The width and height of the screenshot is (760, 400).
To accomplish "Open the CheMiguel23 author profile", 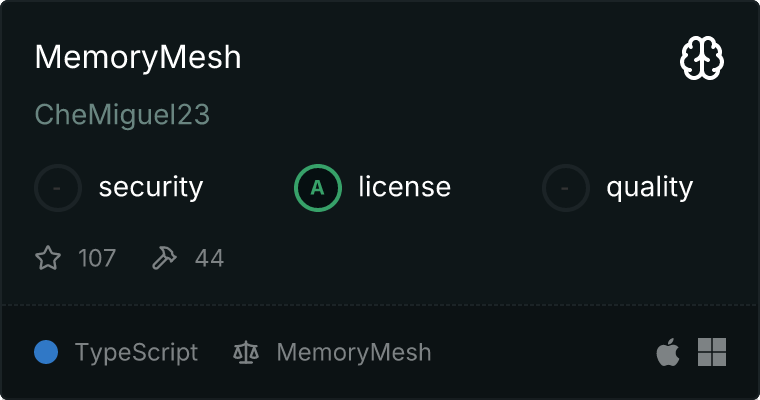I will [x=122, y=114].
